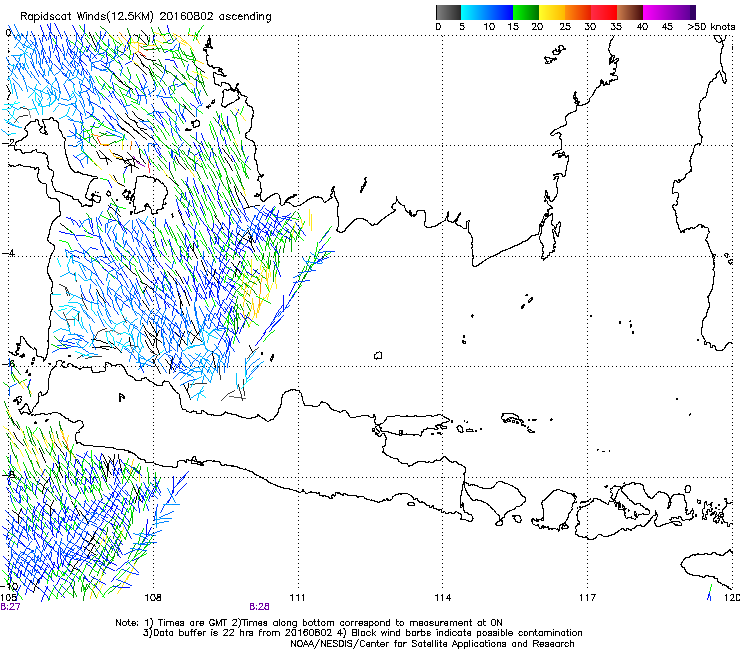Viewport: 740px width, 650px height.
Task: Click the brown 35-40 knots legend band
Action: point(630,12)
